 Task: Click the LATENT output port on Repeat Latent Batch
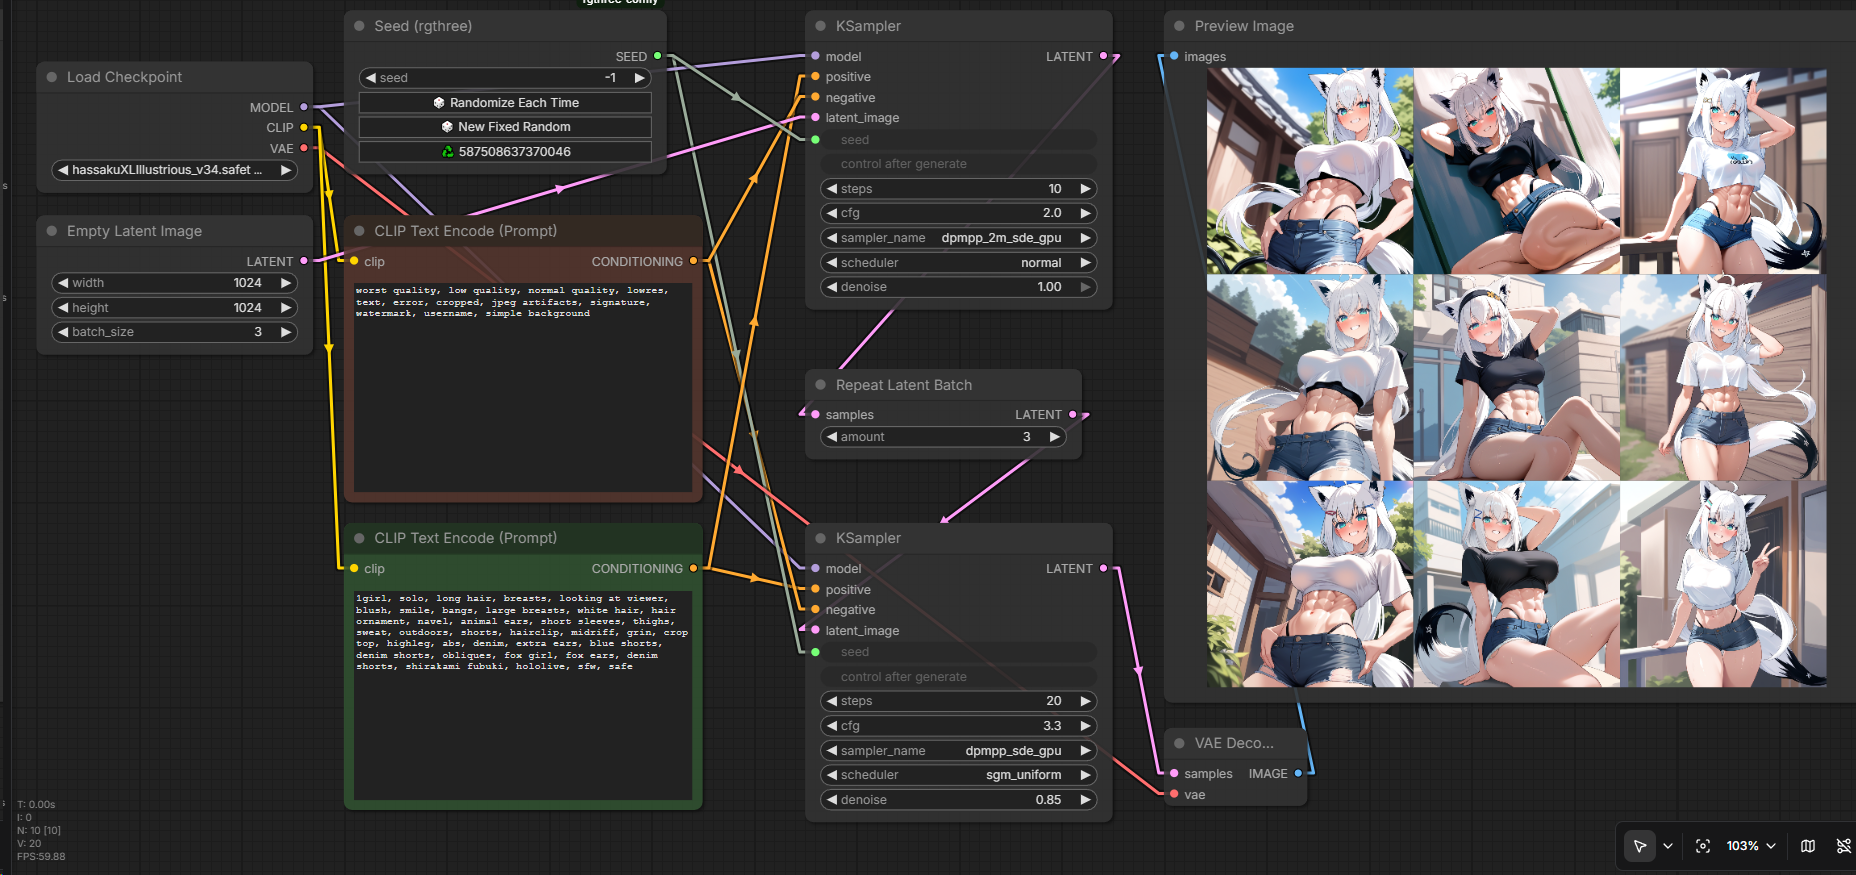pos(1073,414)
